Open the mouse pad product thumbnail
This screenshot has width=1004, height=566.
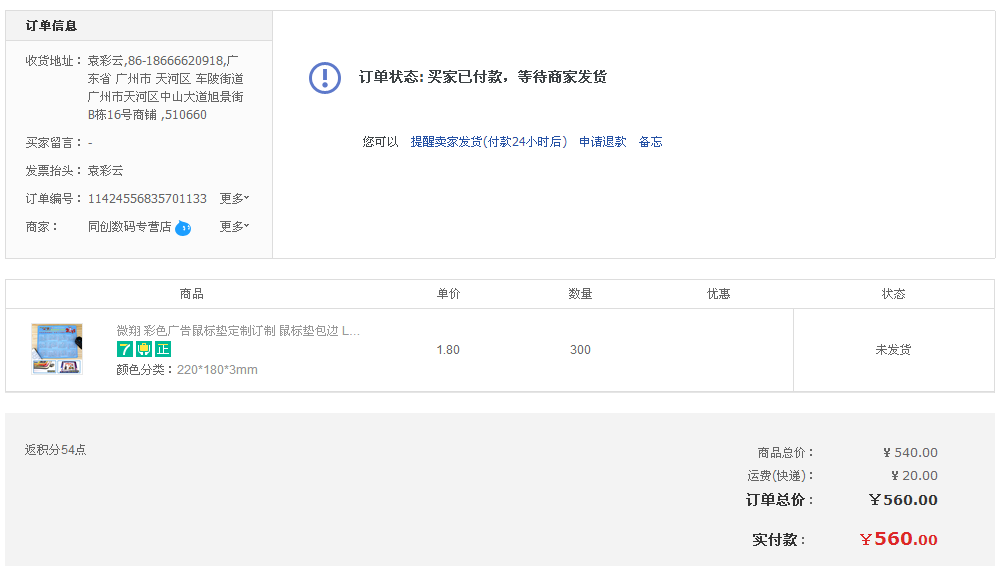[x=56, y=349]
